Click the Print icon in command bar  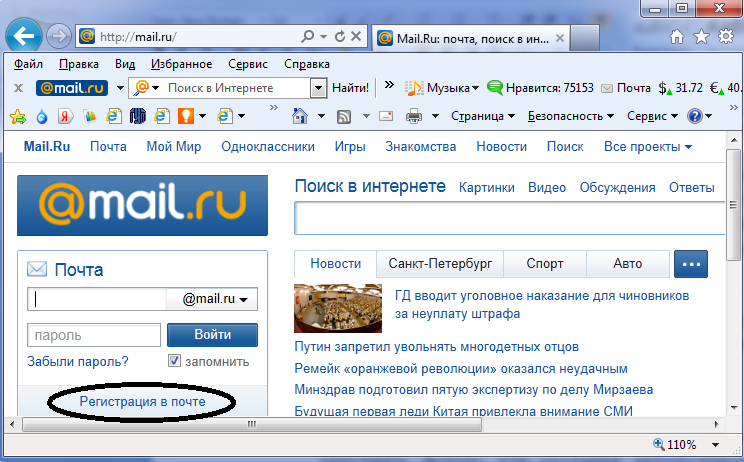coord(413,116)
